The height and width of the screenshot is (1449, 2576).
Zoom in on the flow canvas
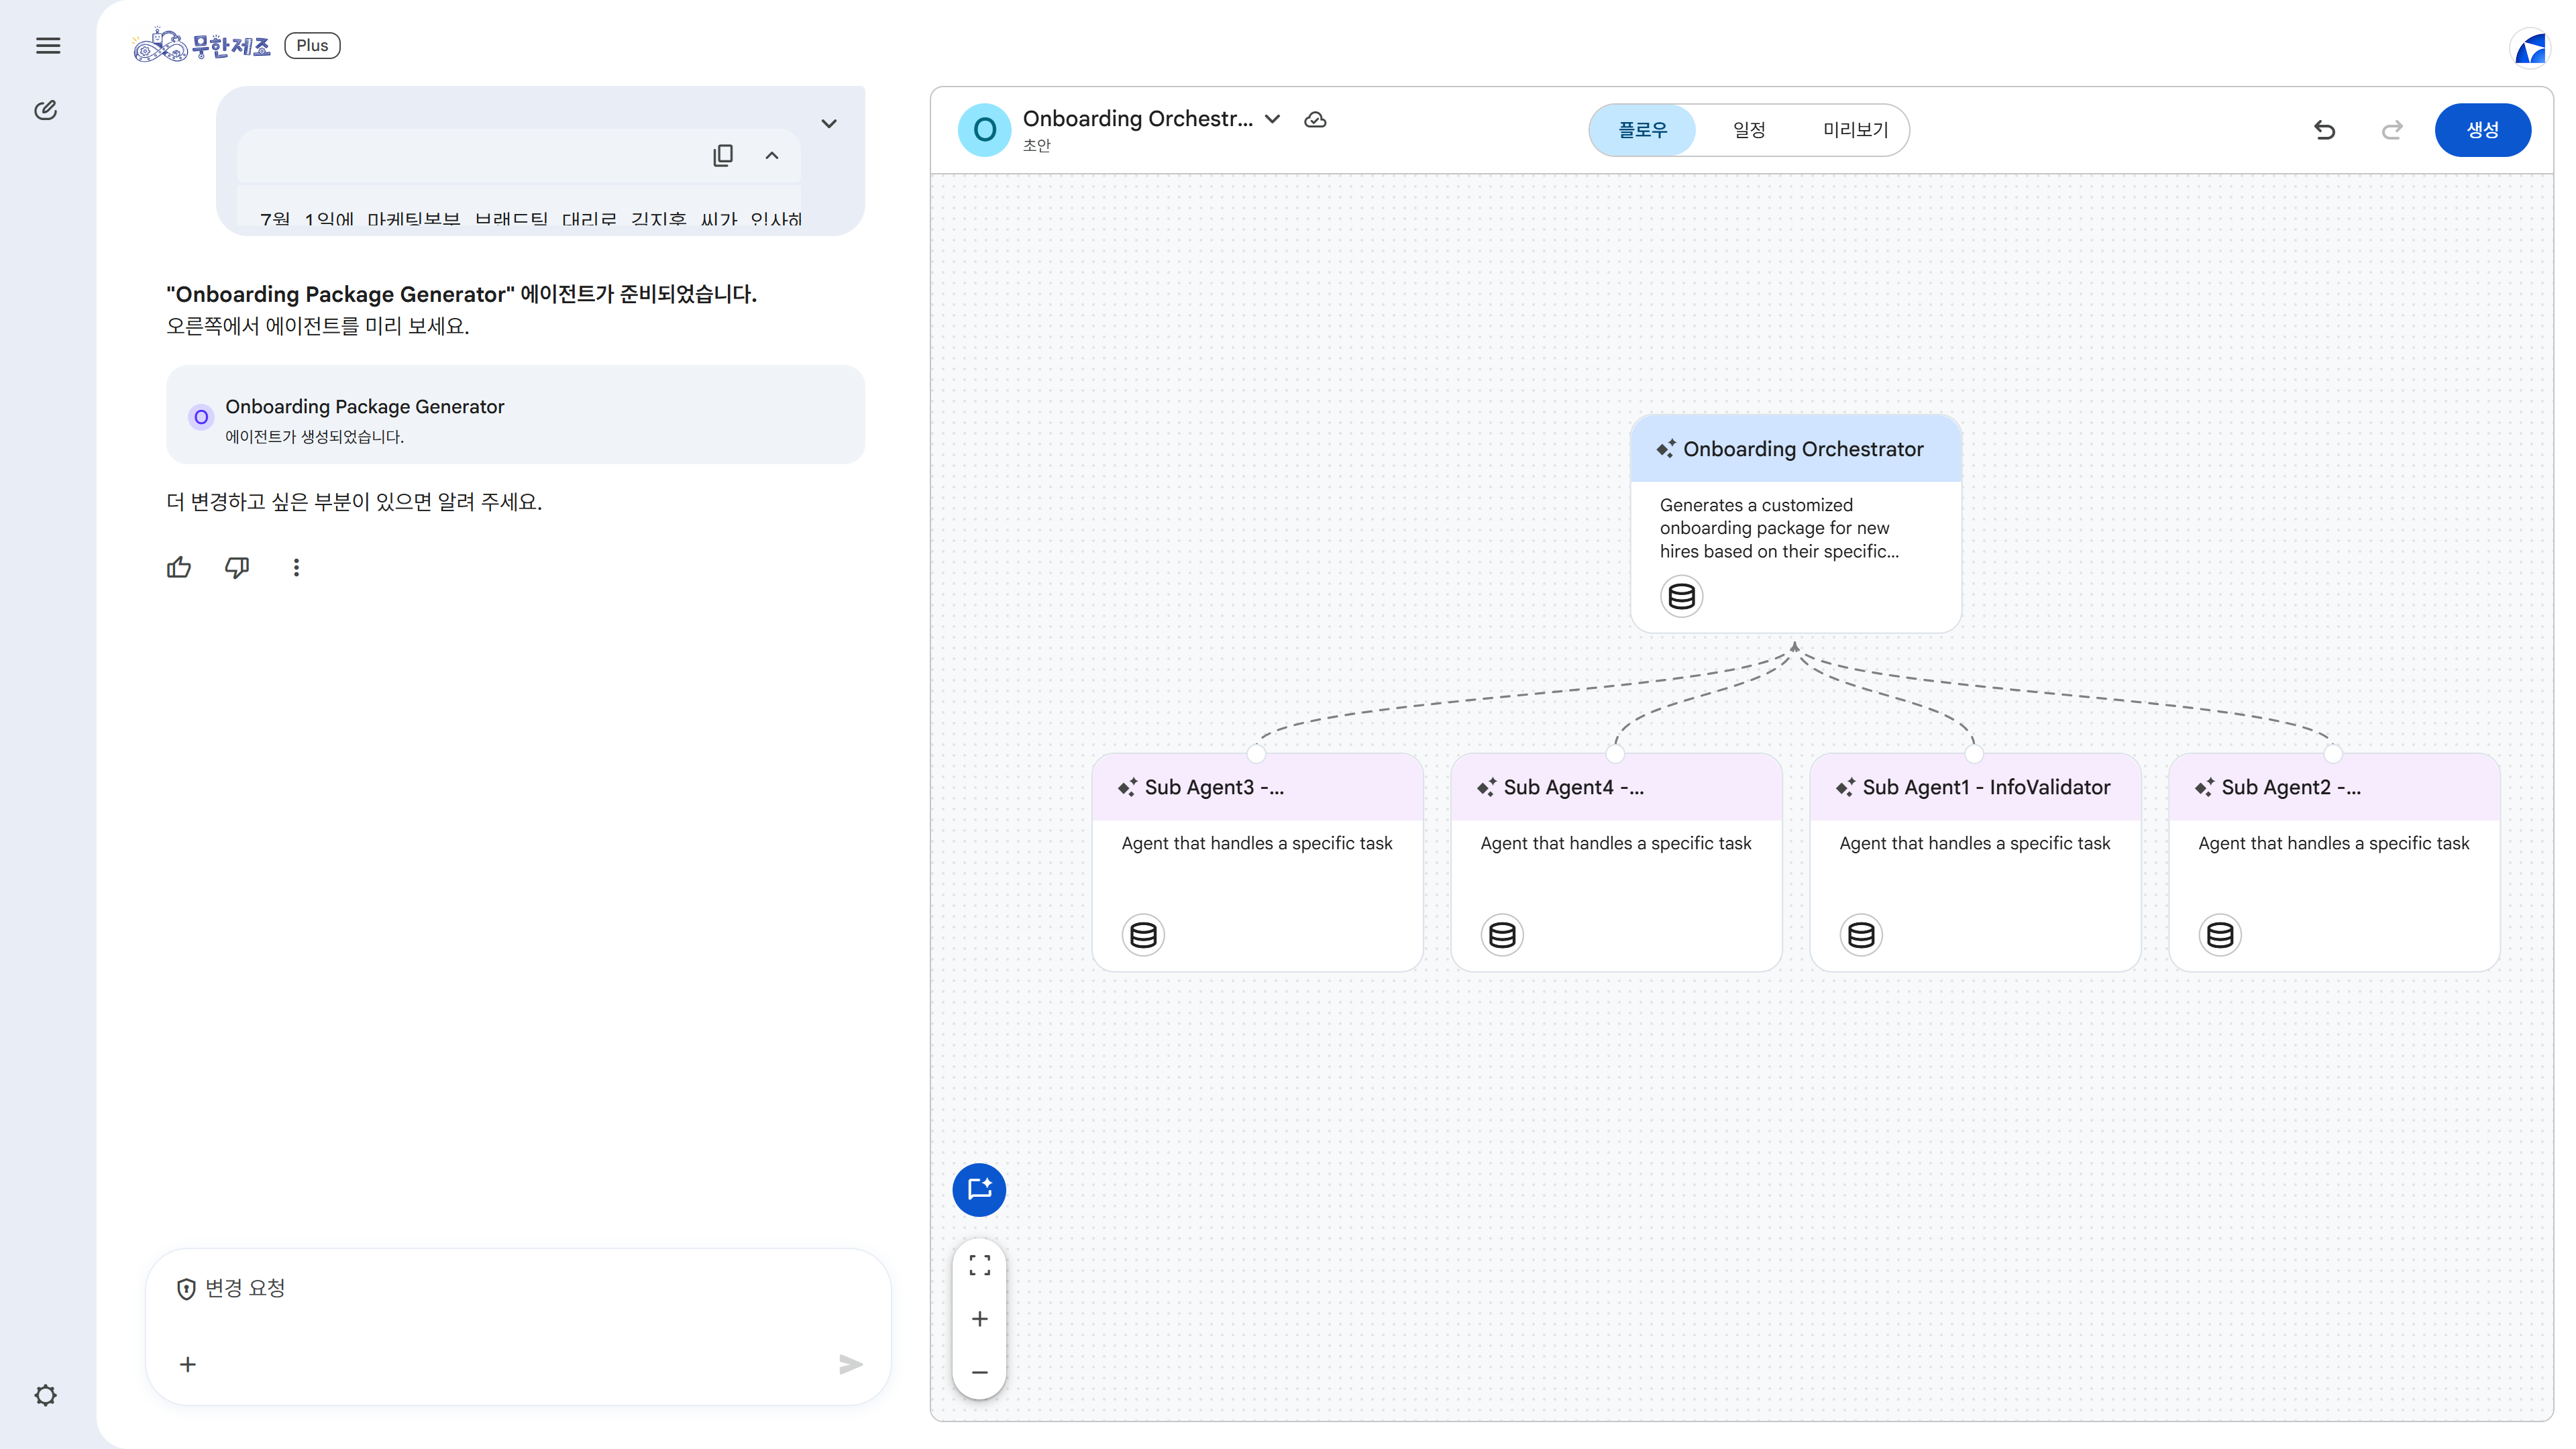point(980,1319)
